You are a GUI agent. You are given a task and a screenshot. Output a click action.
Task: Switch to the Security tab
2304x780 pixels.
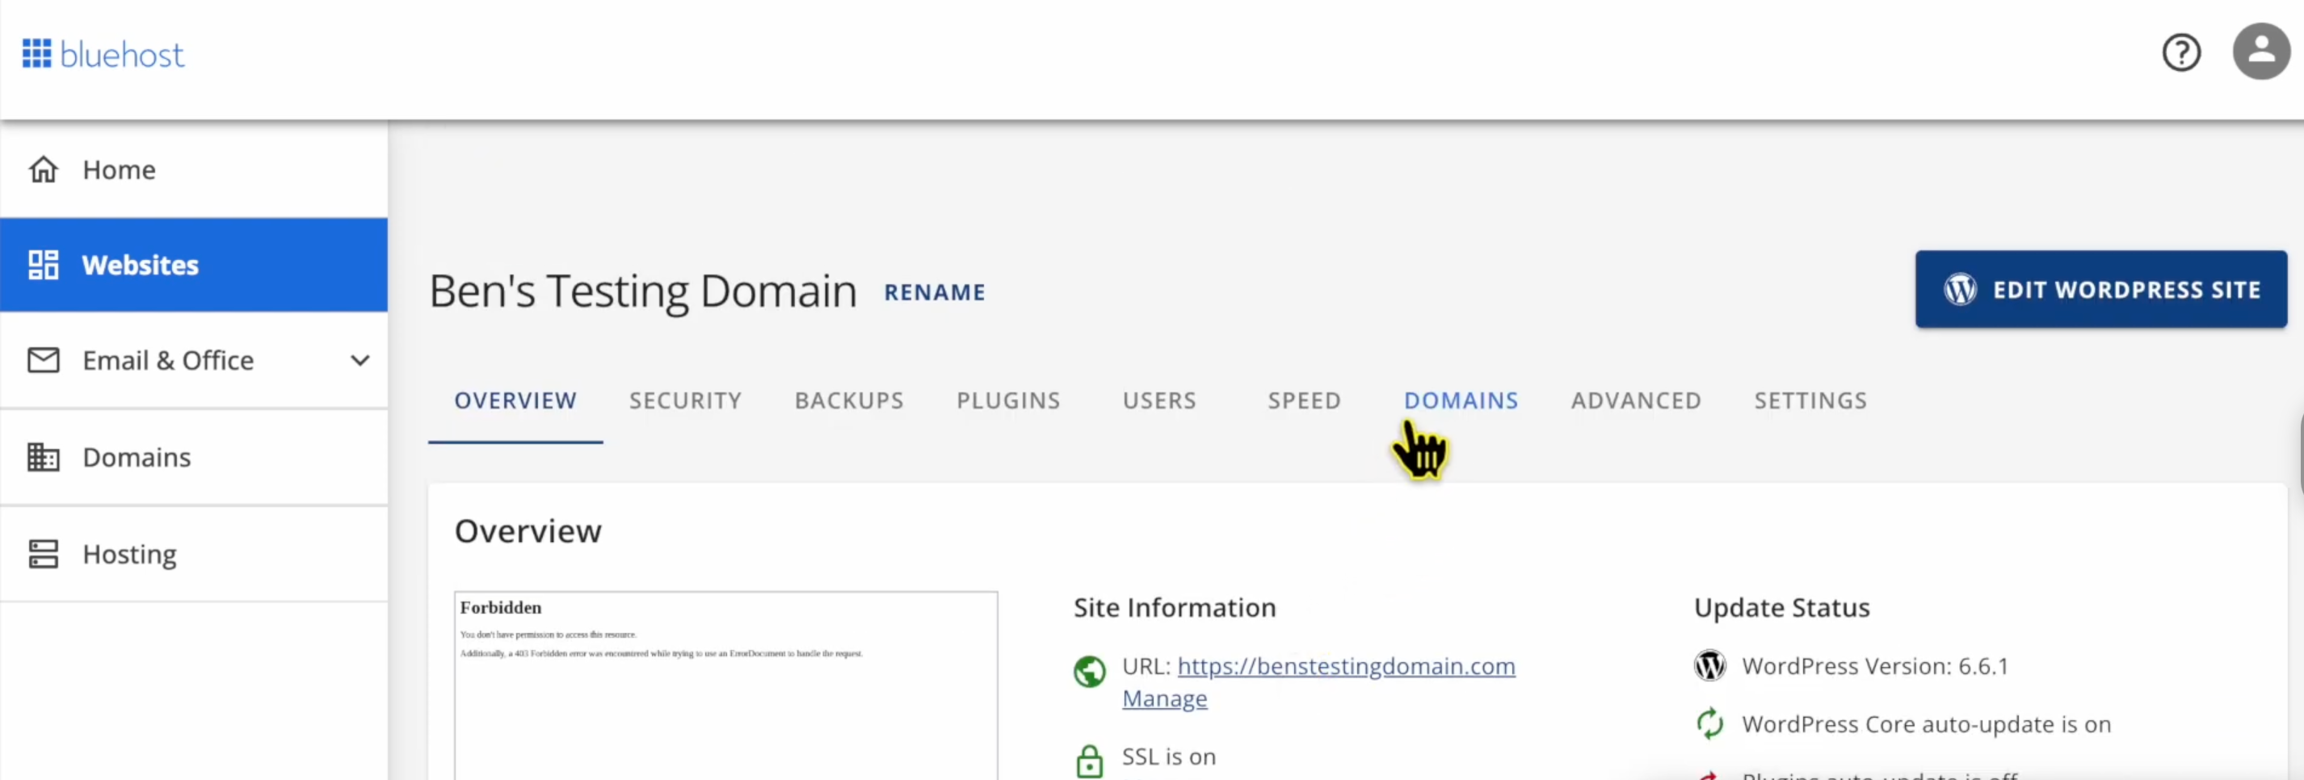[x=685, y=401]
